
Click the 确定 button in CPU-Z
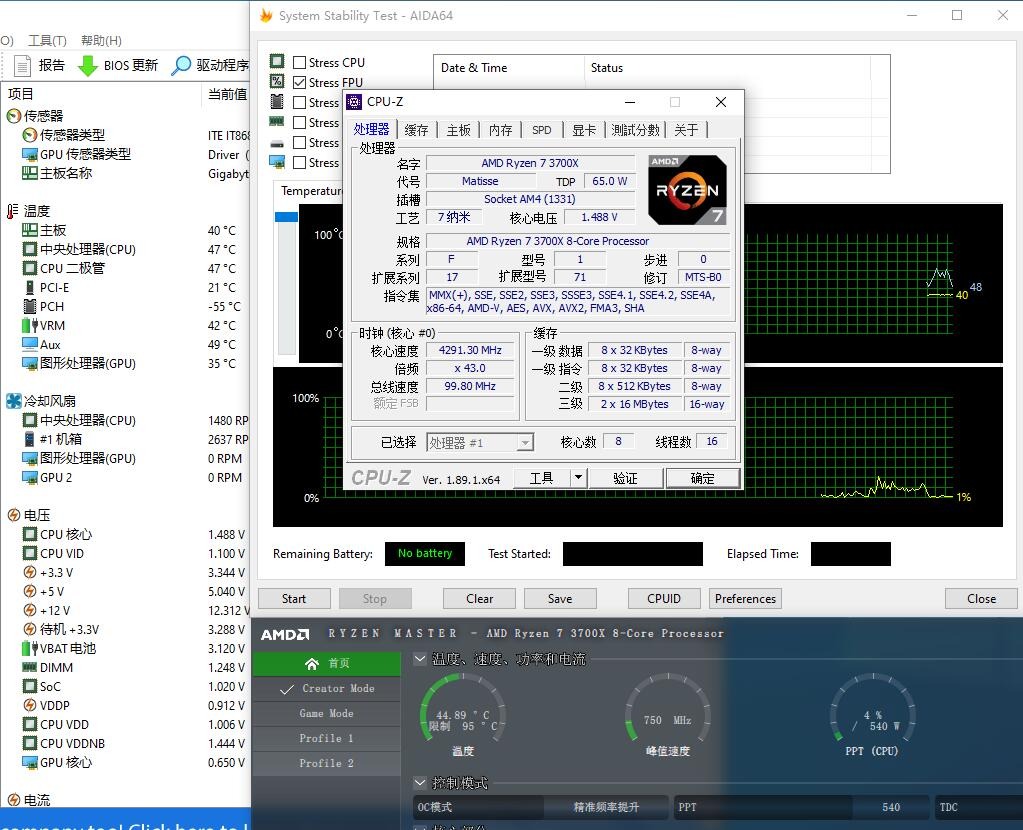click(703, 478)
